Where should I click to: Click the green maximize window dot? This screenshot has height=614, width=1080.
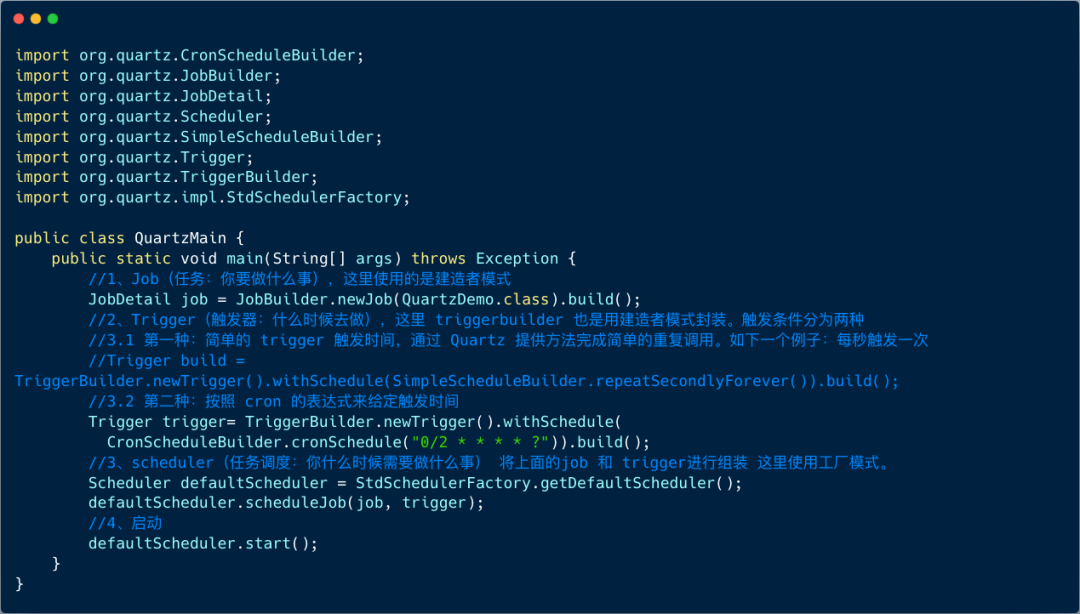point(53,19)
